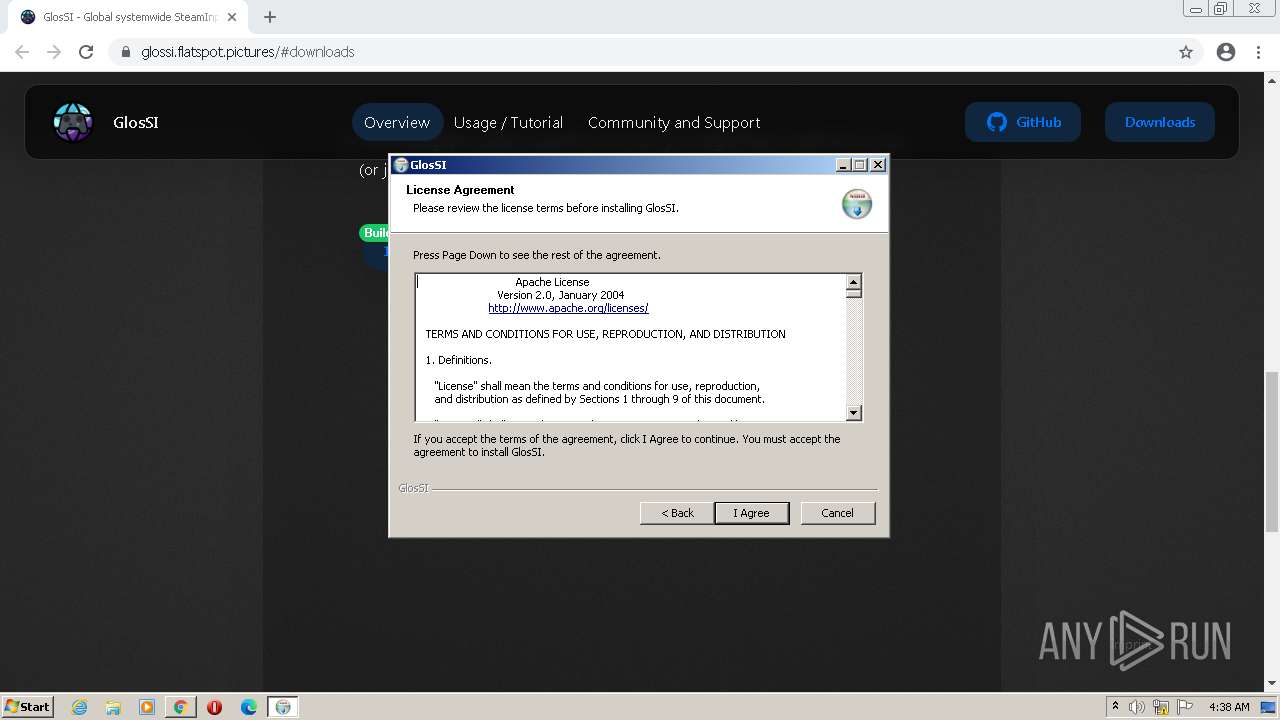Click the Back button in installer

click(x=677, y=513)
